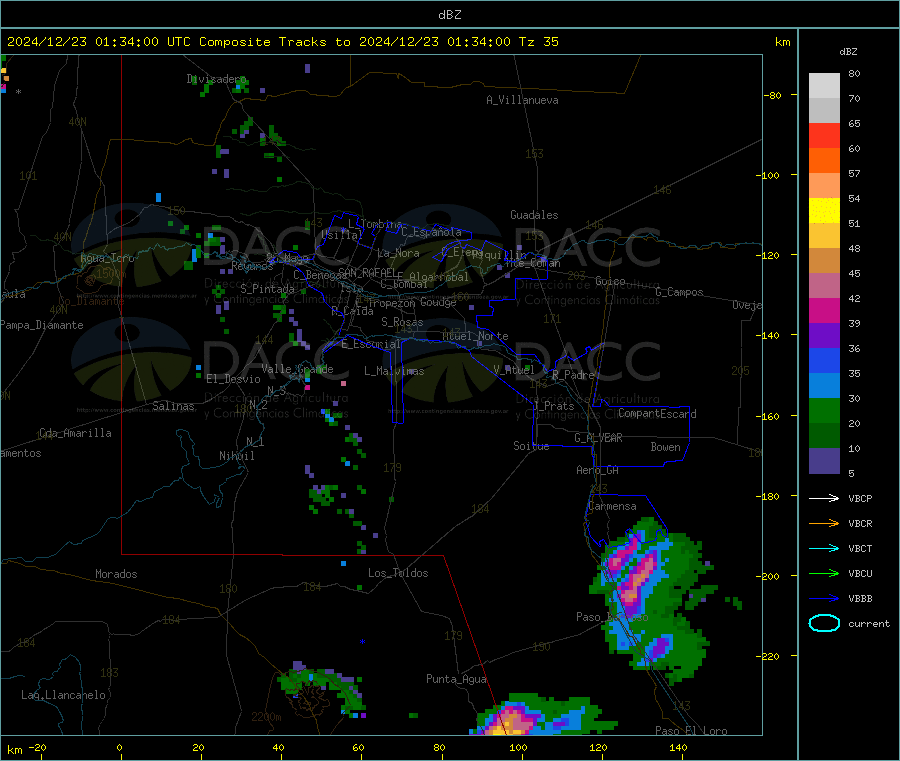Image resolution: width=900 pixels, height=761 pixels.
Task: Click the 'Divisadero' map label
Action: pos(216,79)
